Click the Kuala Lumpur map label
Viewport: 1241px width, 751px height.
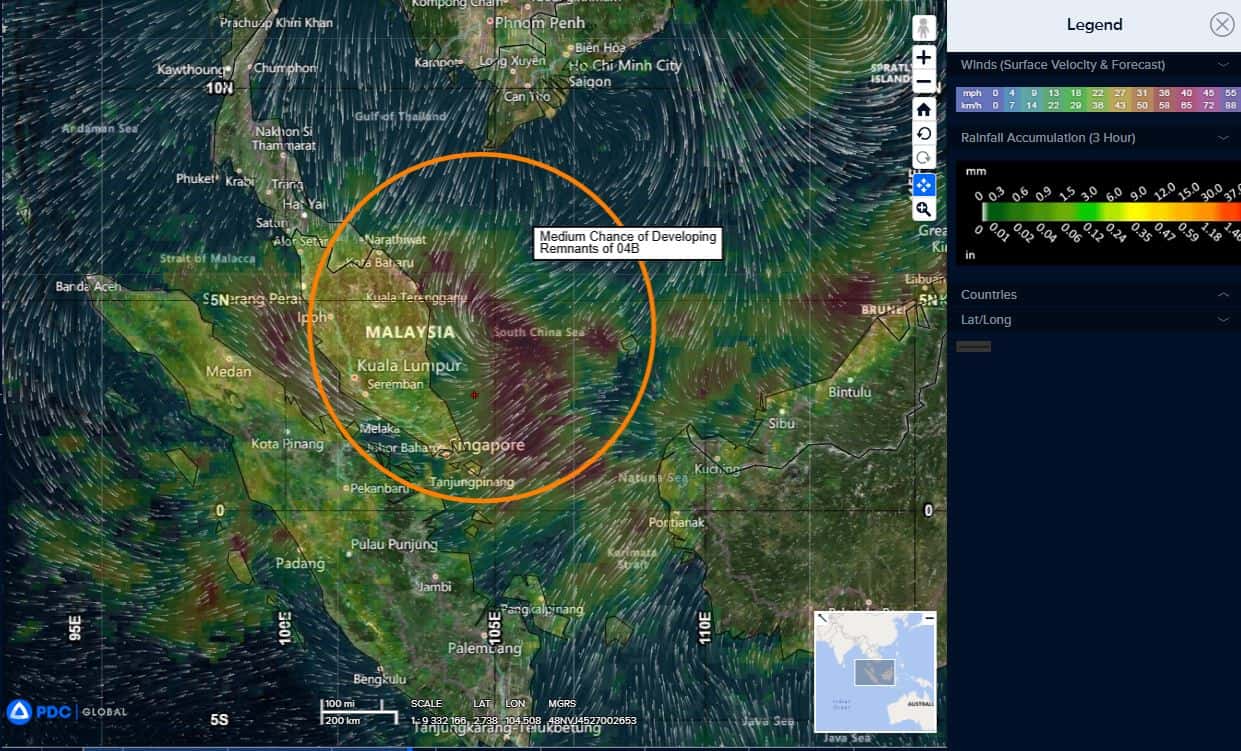[409, 366]
